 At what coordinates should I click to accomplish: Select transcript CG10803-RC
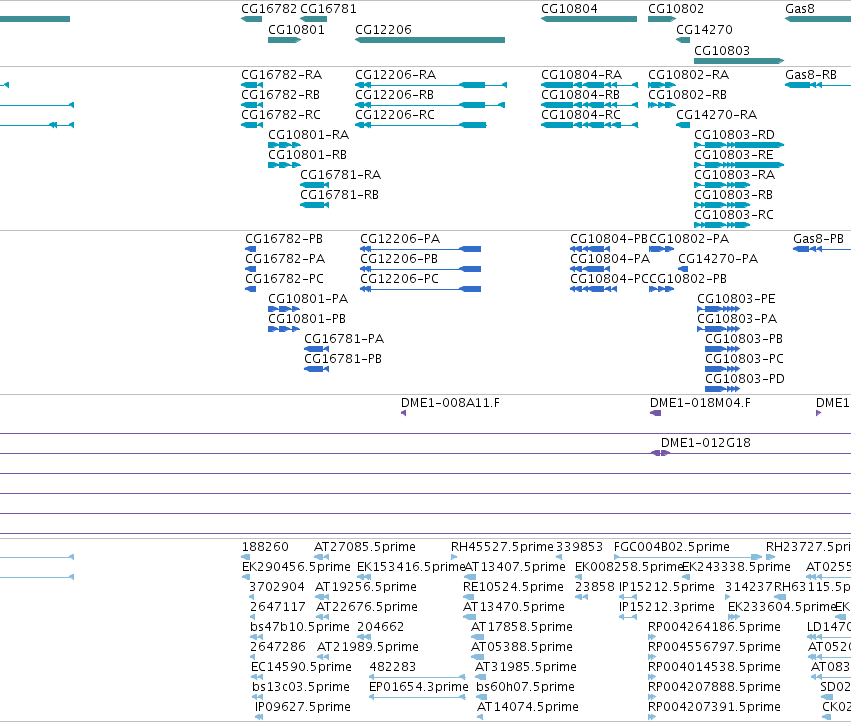734,215
